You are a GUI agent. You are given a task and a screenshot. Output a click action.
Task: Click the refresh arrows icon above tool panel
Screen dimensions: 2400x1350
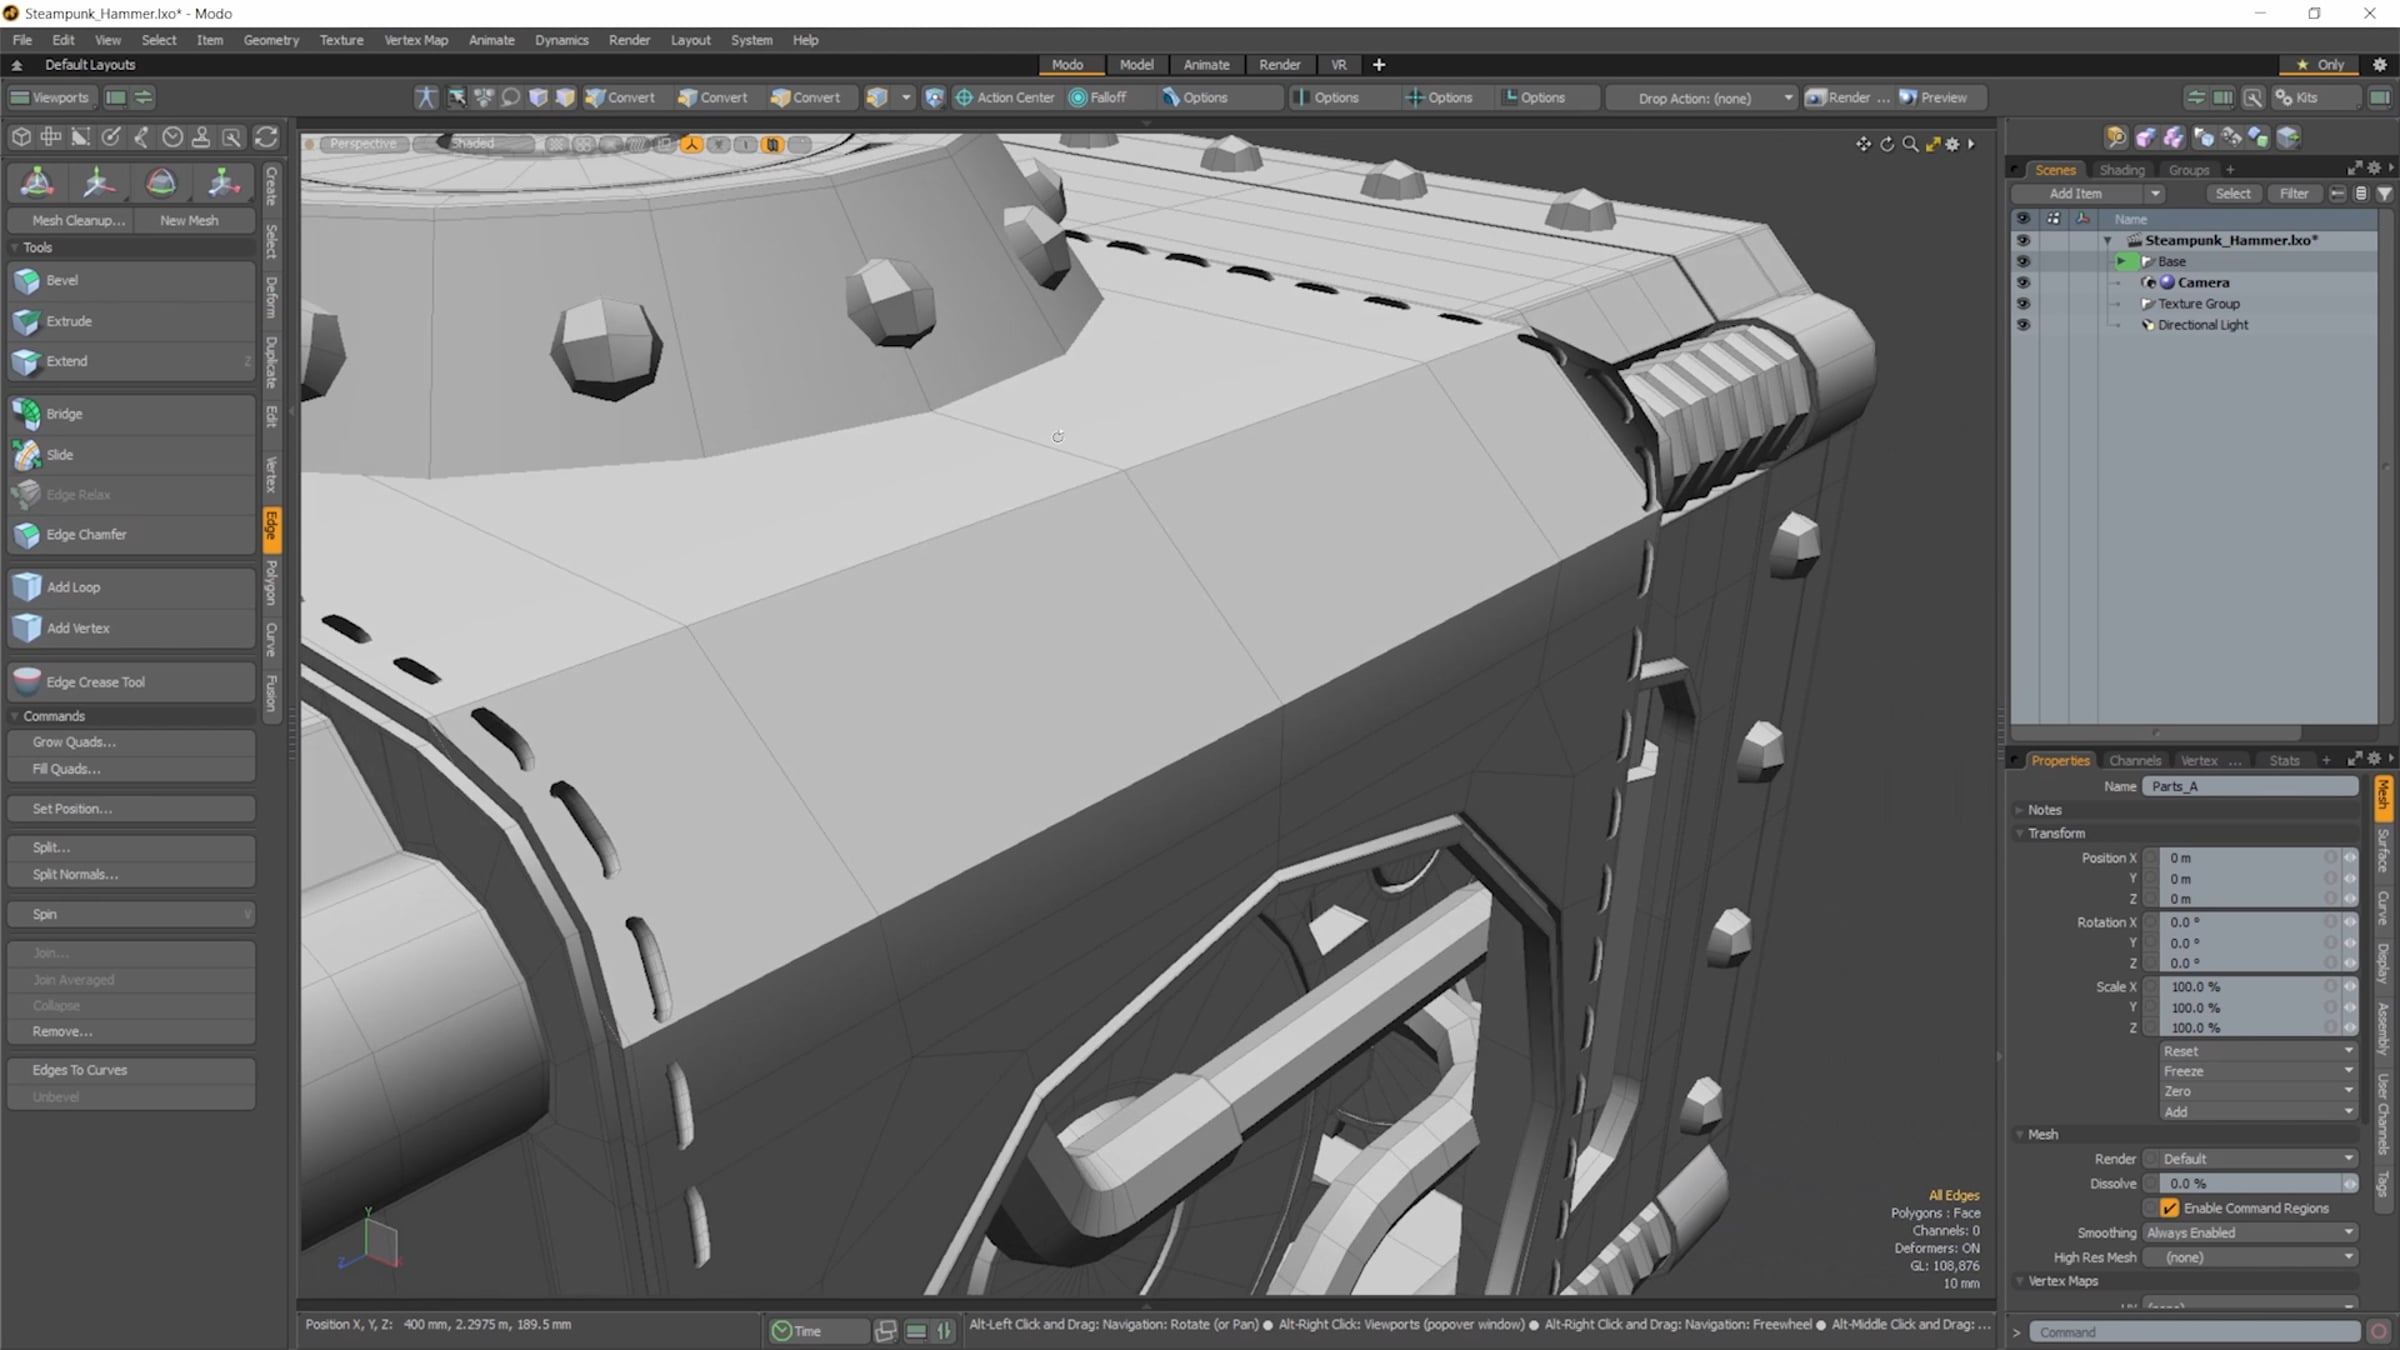pyautogui.click(x=266, y=137)
